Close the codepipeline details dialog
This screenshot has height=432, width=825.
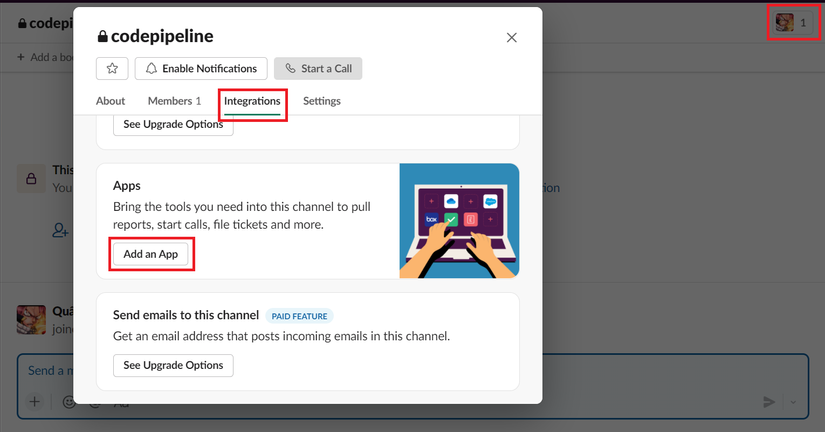511,38
